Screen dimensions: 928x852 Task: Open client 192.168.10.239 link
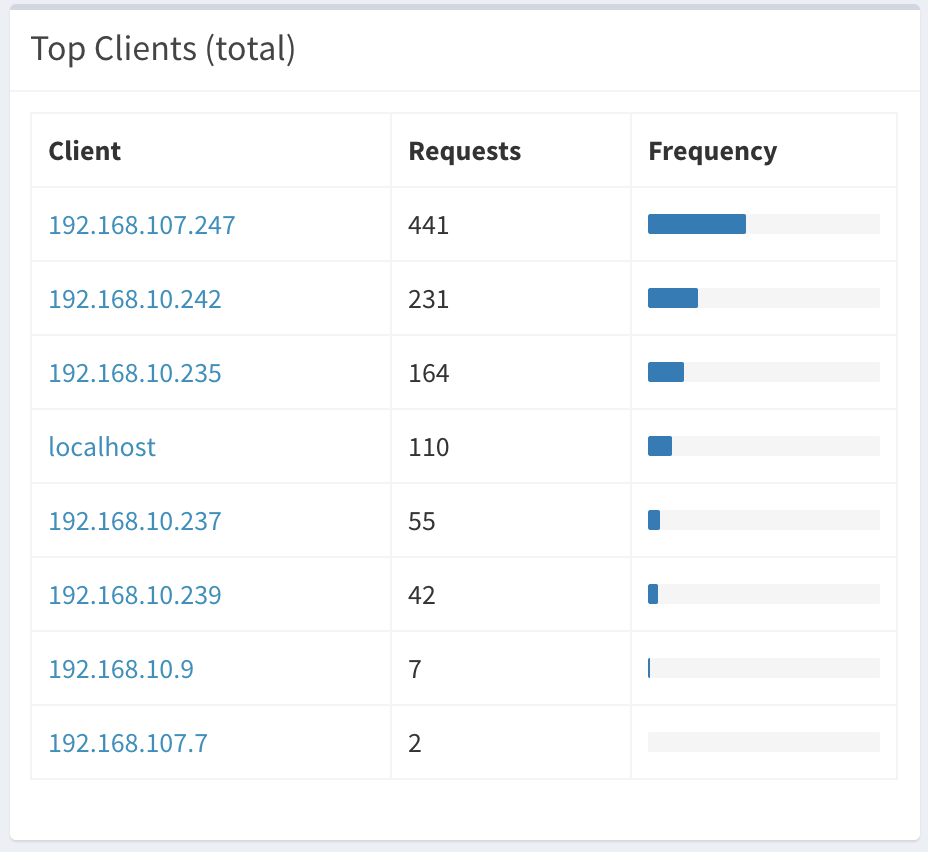point(135,595)
